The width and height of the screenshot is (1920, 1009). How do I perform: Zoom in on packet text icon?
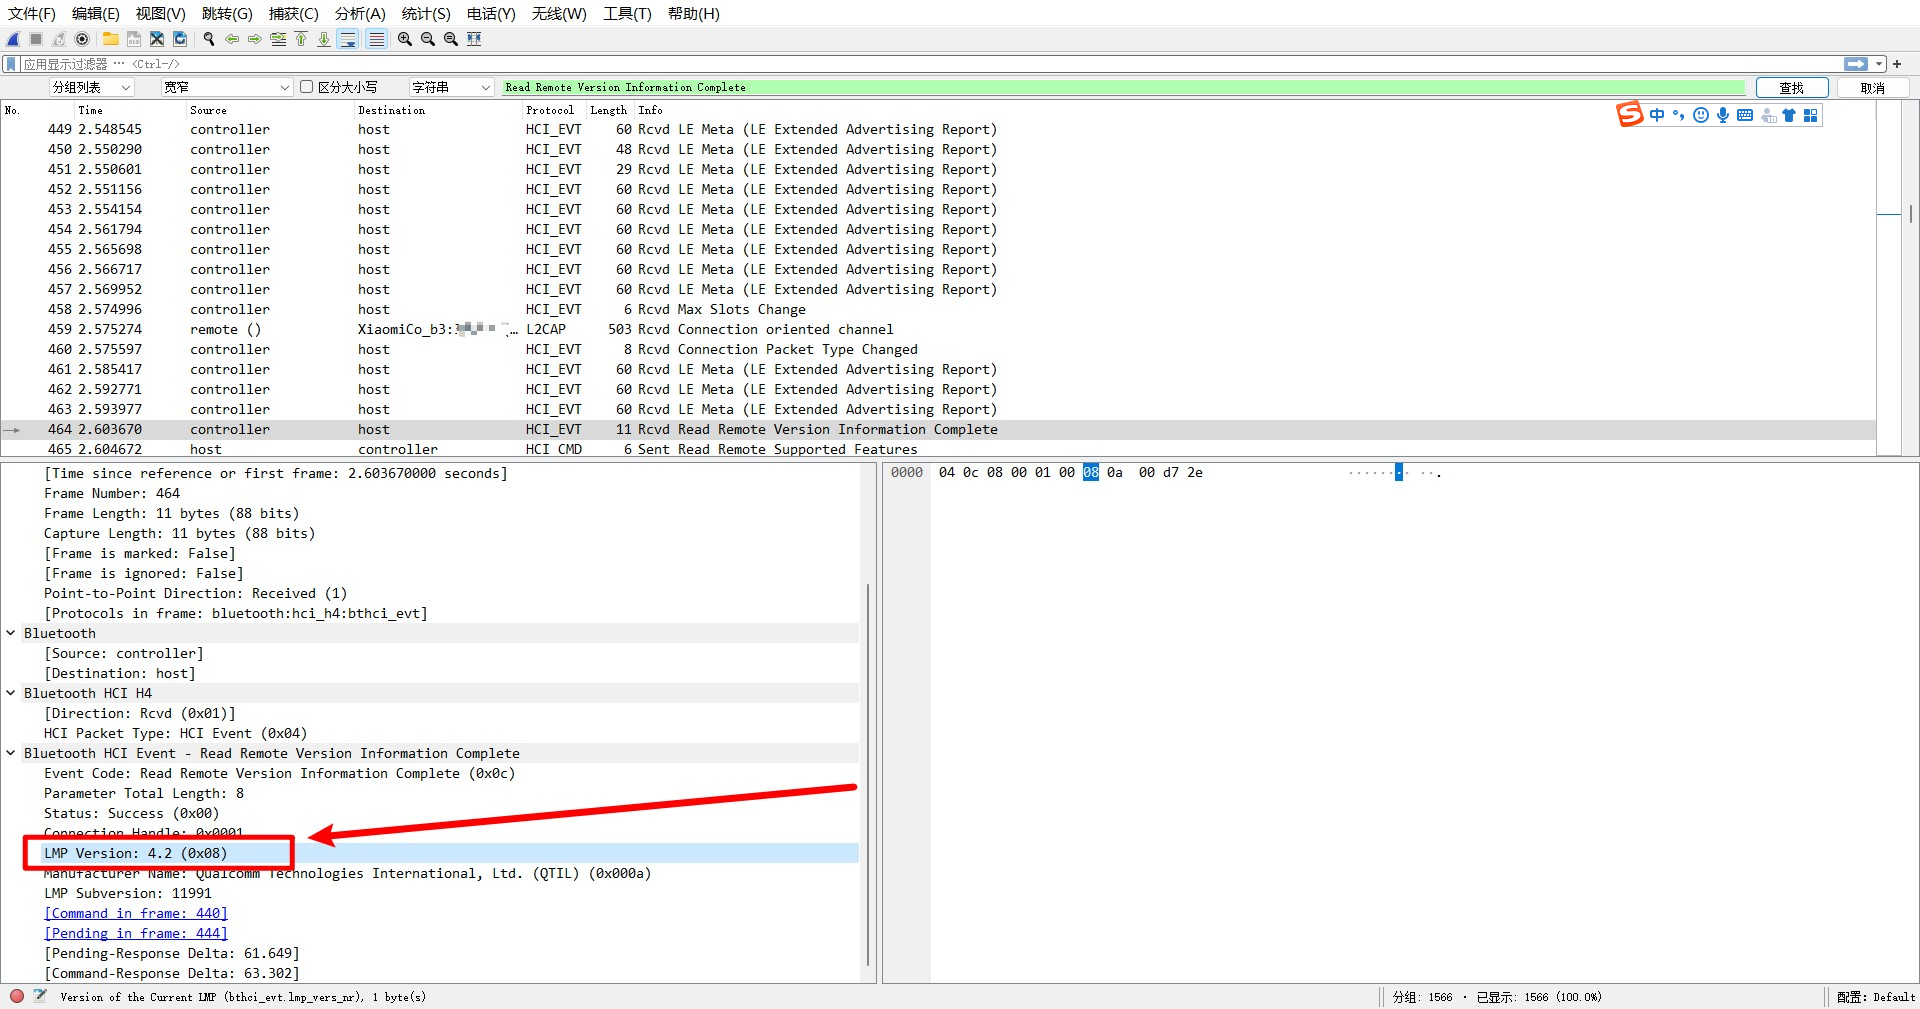click(405, 39)
